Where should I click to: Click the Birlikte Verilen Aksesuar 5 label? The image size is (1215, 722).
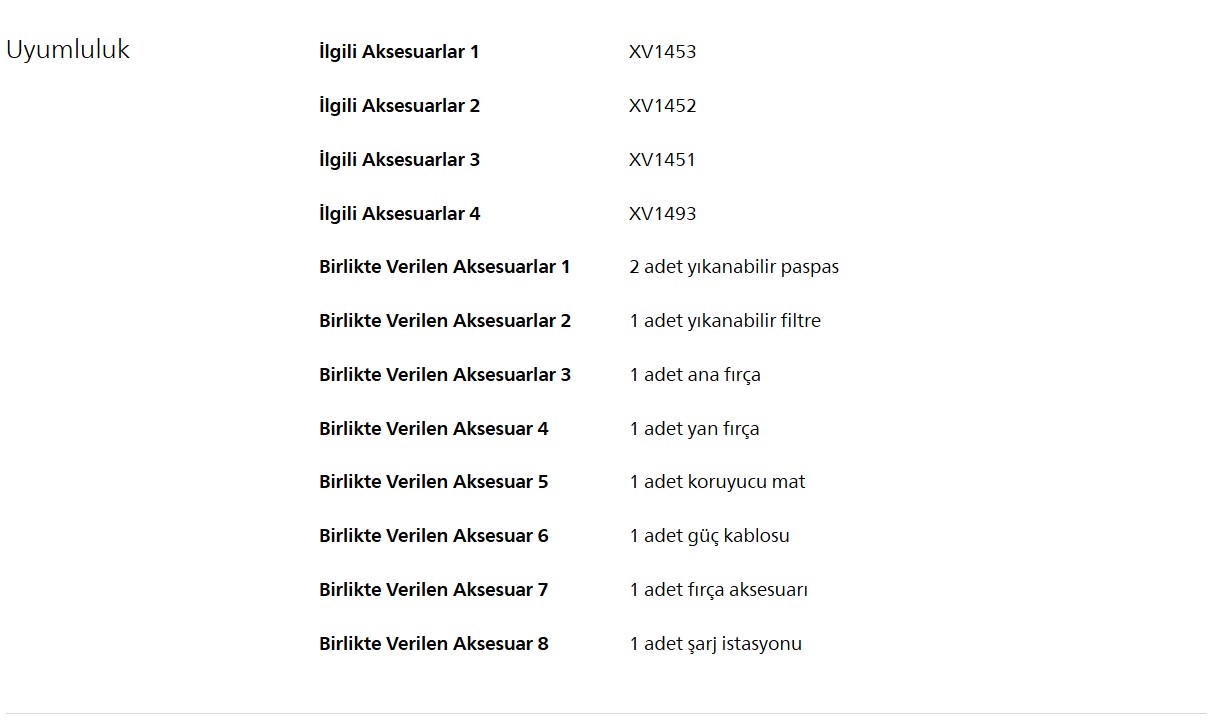(433, 482)
